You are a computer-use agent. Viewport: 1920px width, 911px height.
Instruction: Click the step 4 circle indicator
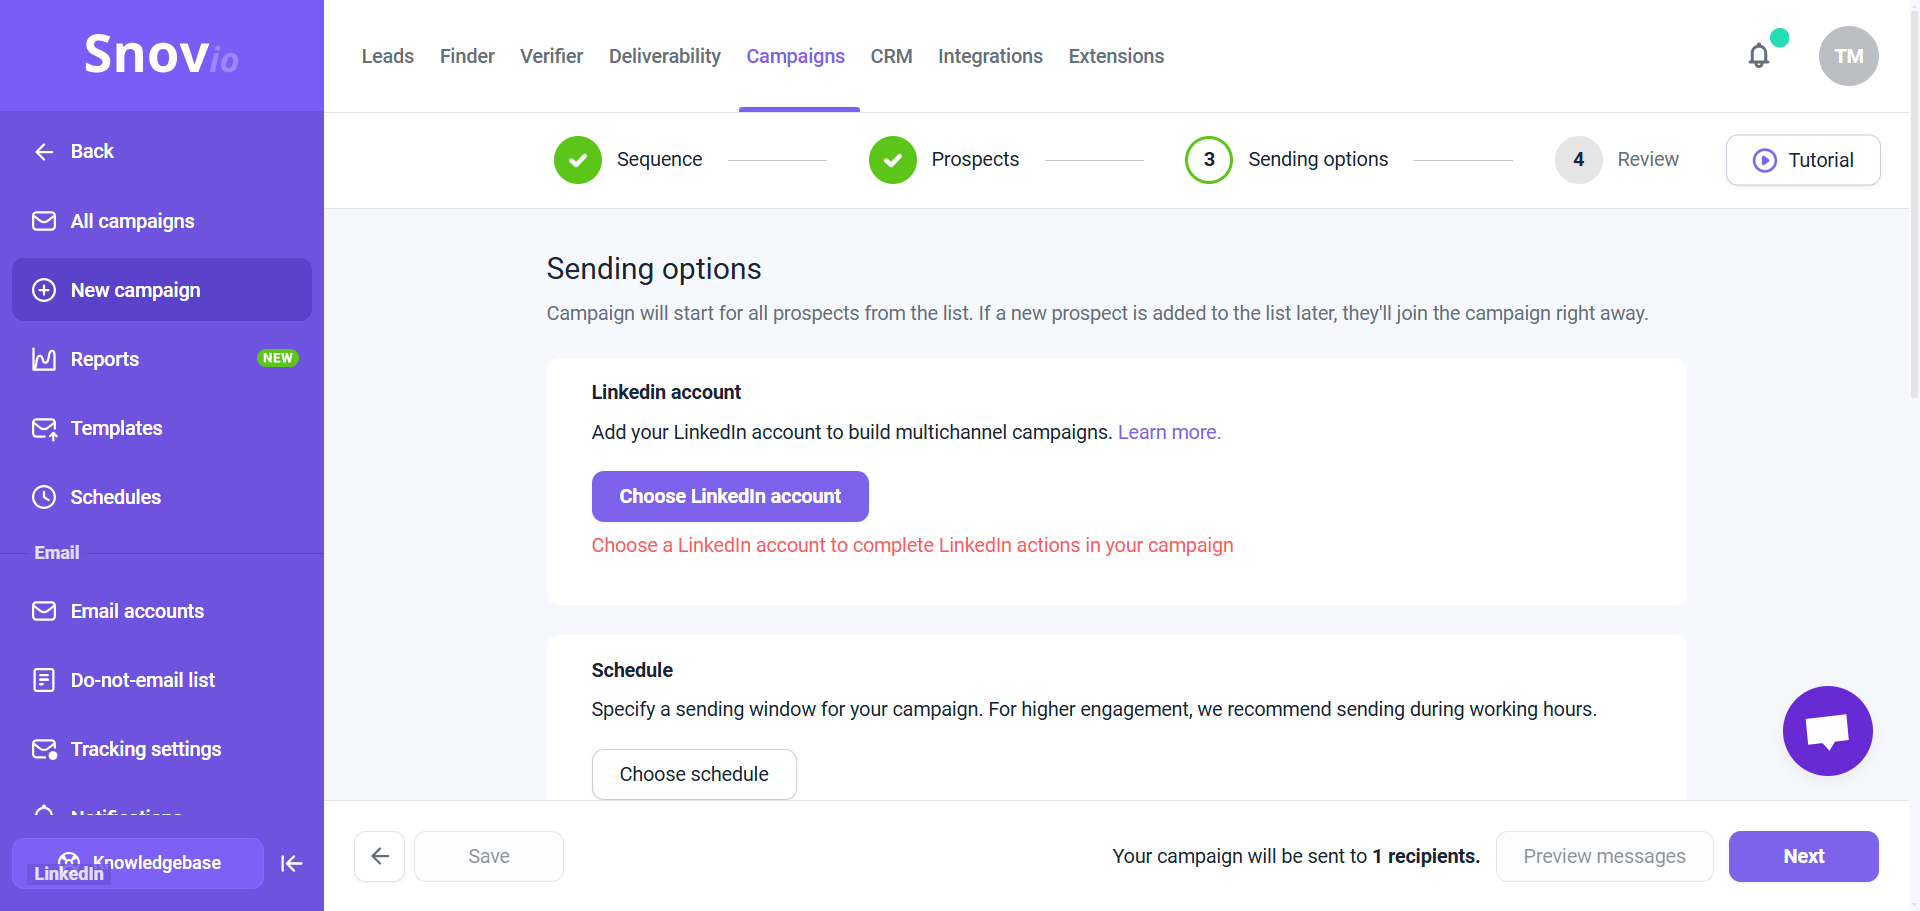1579,160
